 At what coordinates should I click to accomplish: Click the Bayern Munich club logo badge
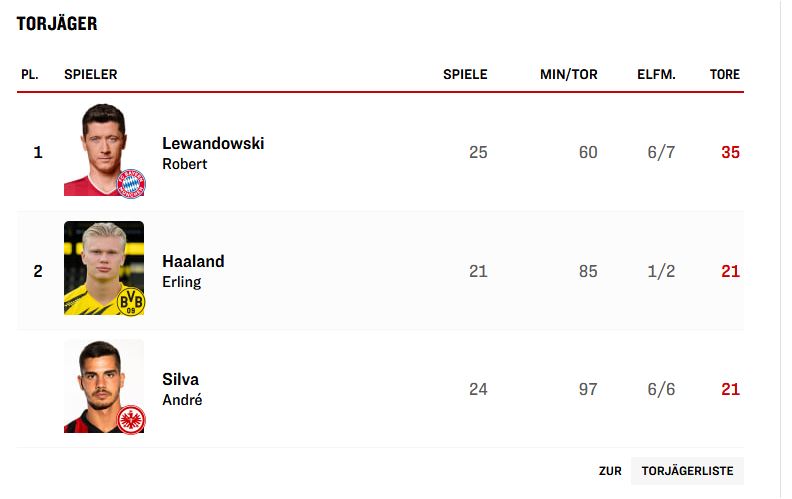131,182
